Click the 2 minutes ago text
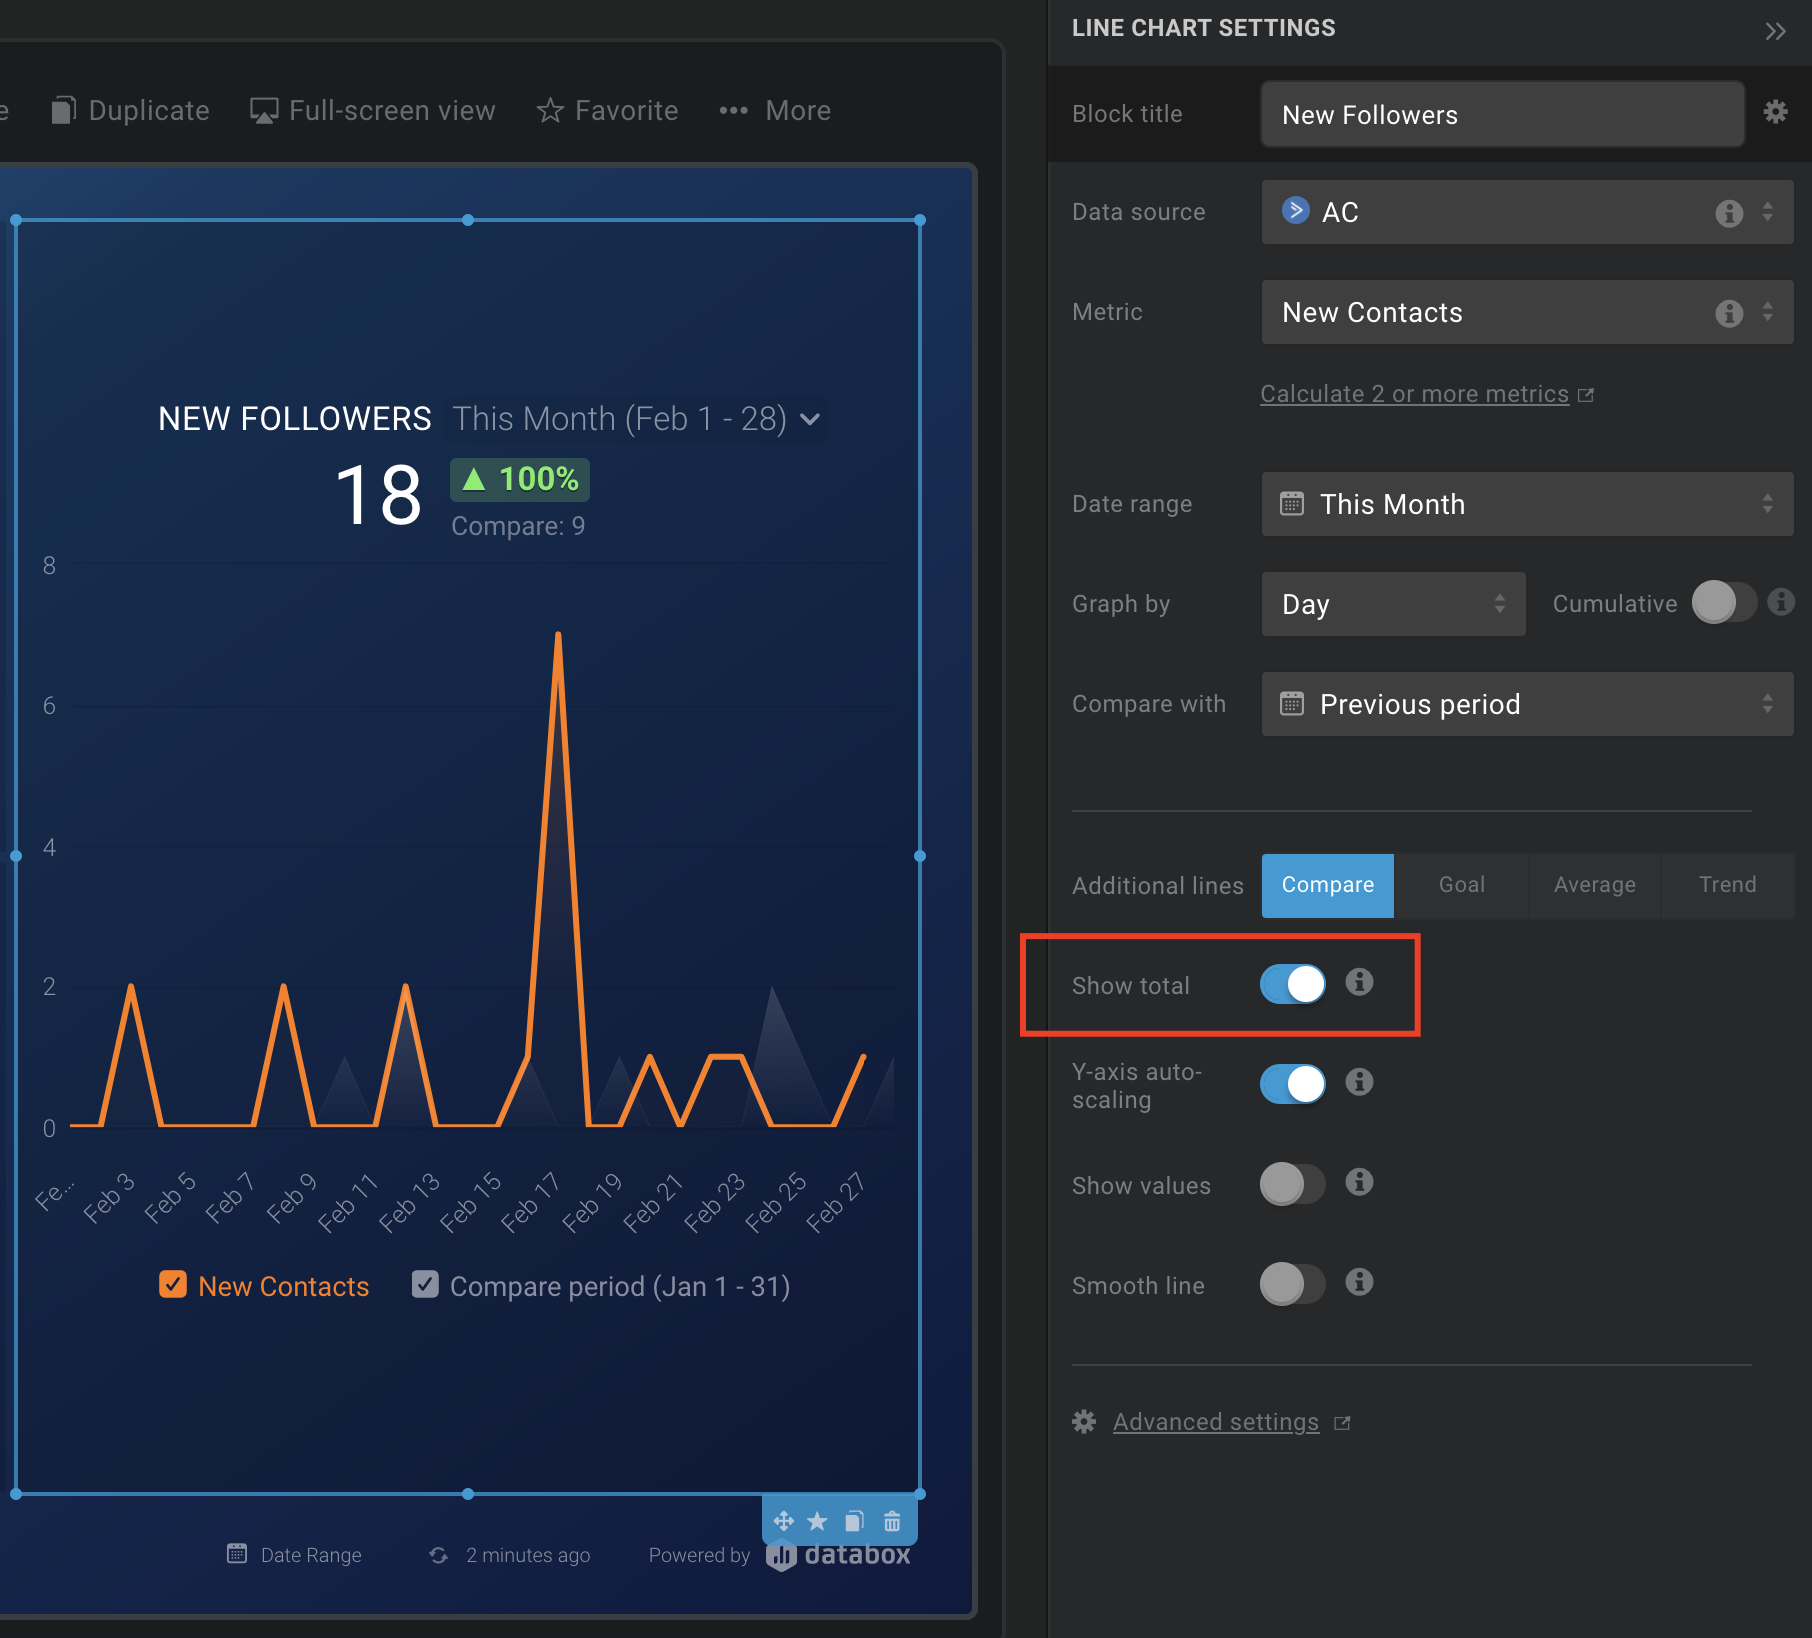Viewport: 1812px width, 1638px height. (x=528, y=1555)
